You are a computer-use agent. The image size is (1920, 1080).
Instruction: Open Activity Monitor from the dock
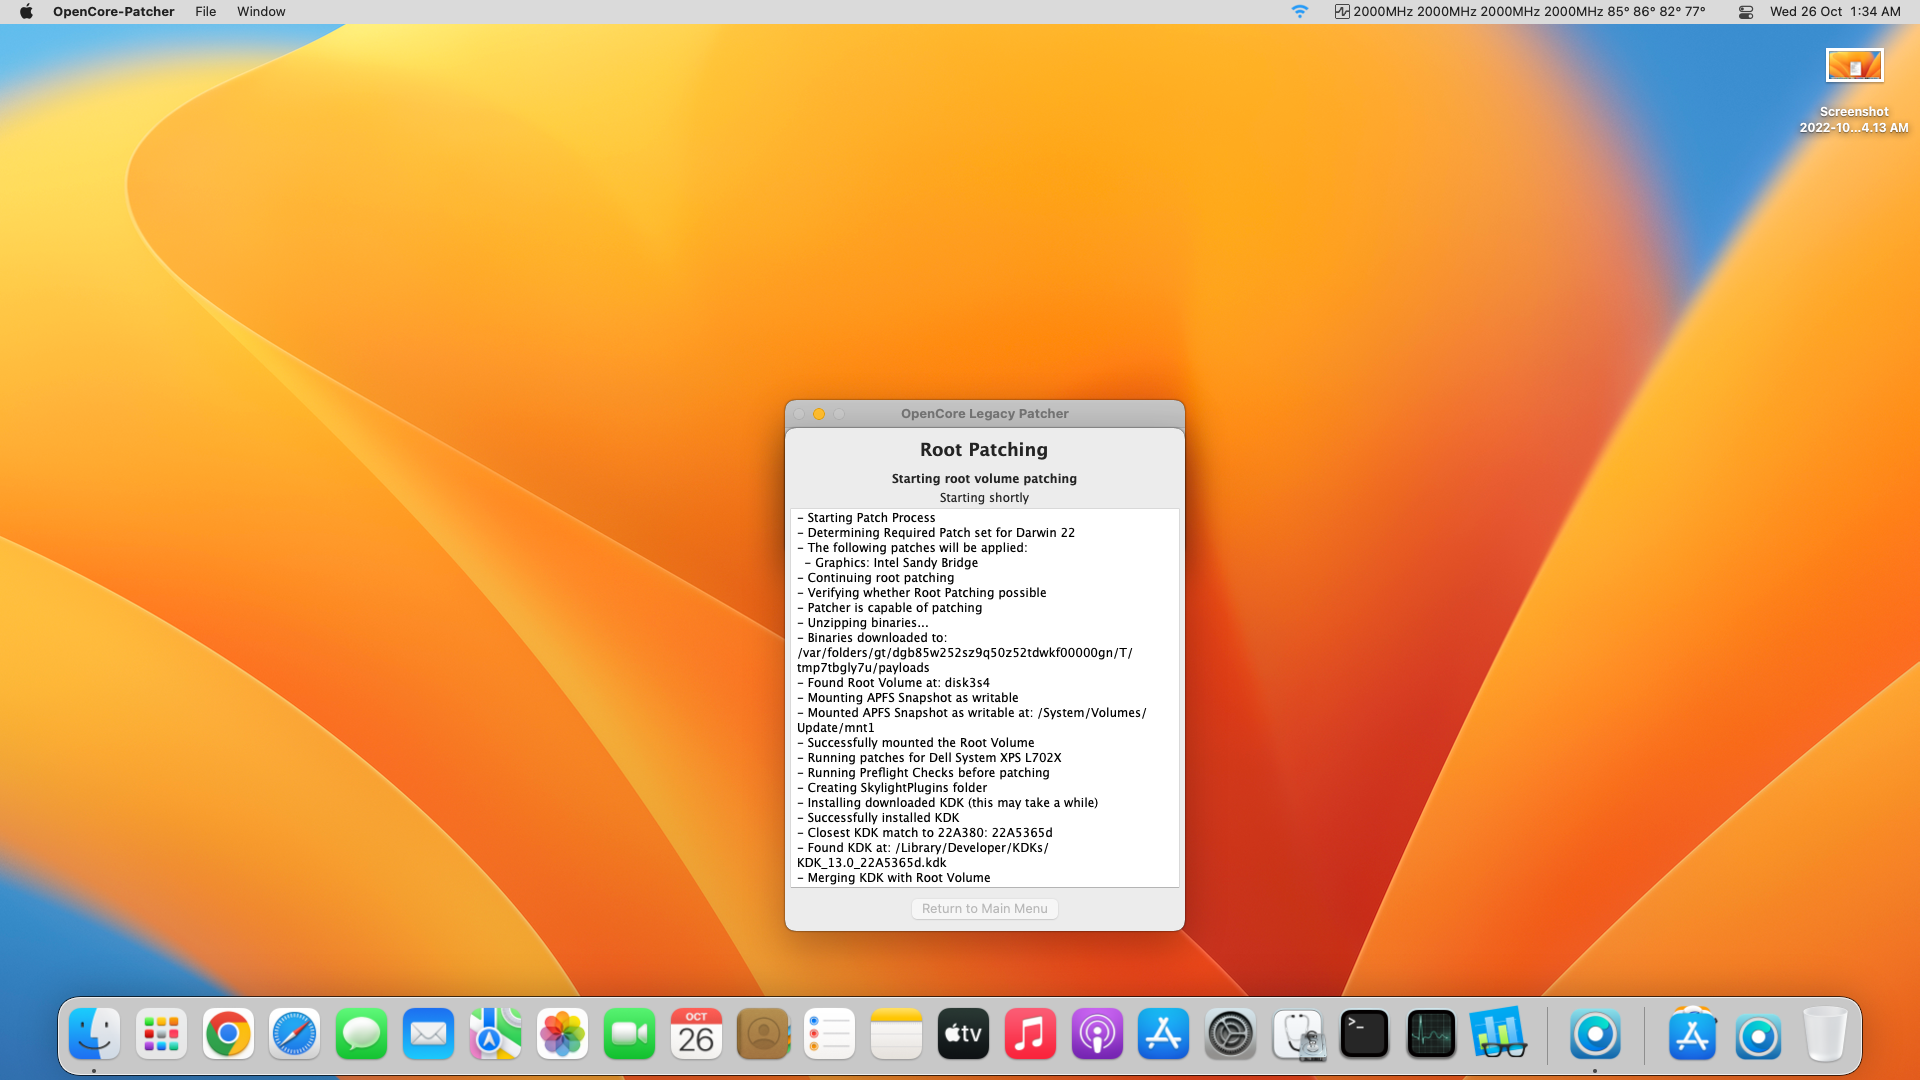(1431, 1034)
